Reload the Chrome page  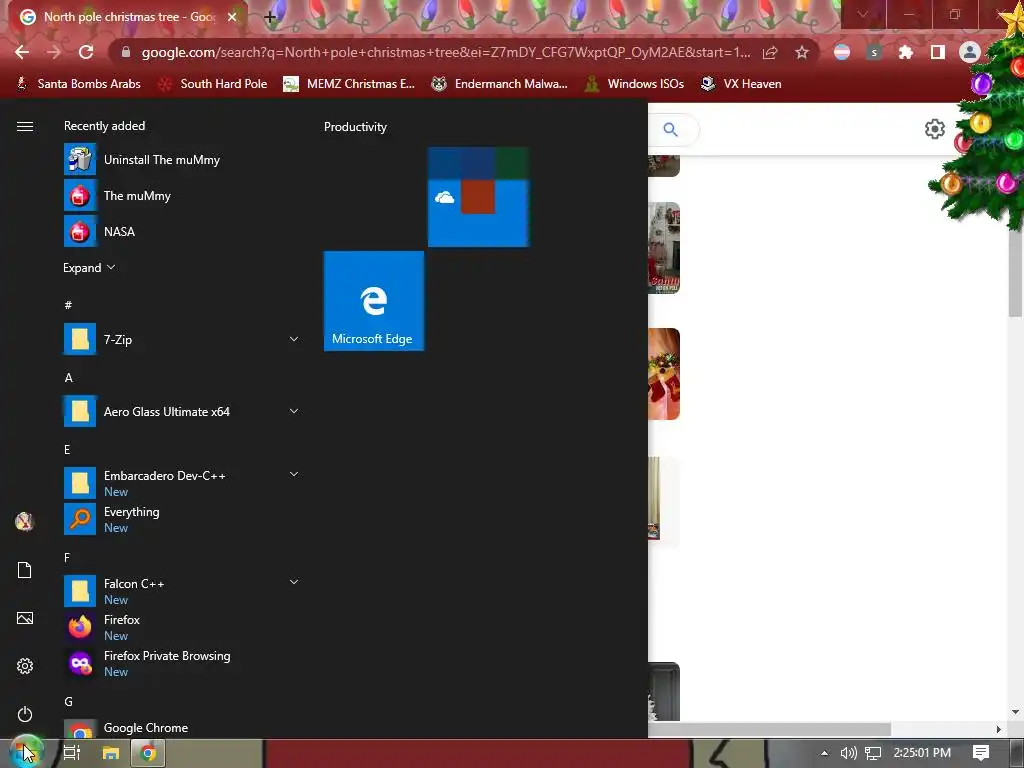[x=86, y=52]
